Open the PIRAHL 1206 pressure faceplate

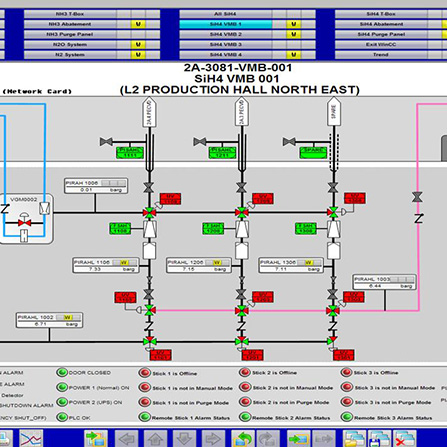[199, 265]
